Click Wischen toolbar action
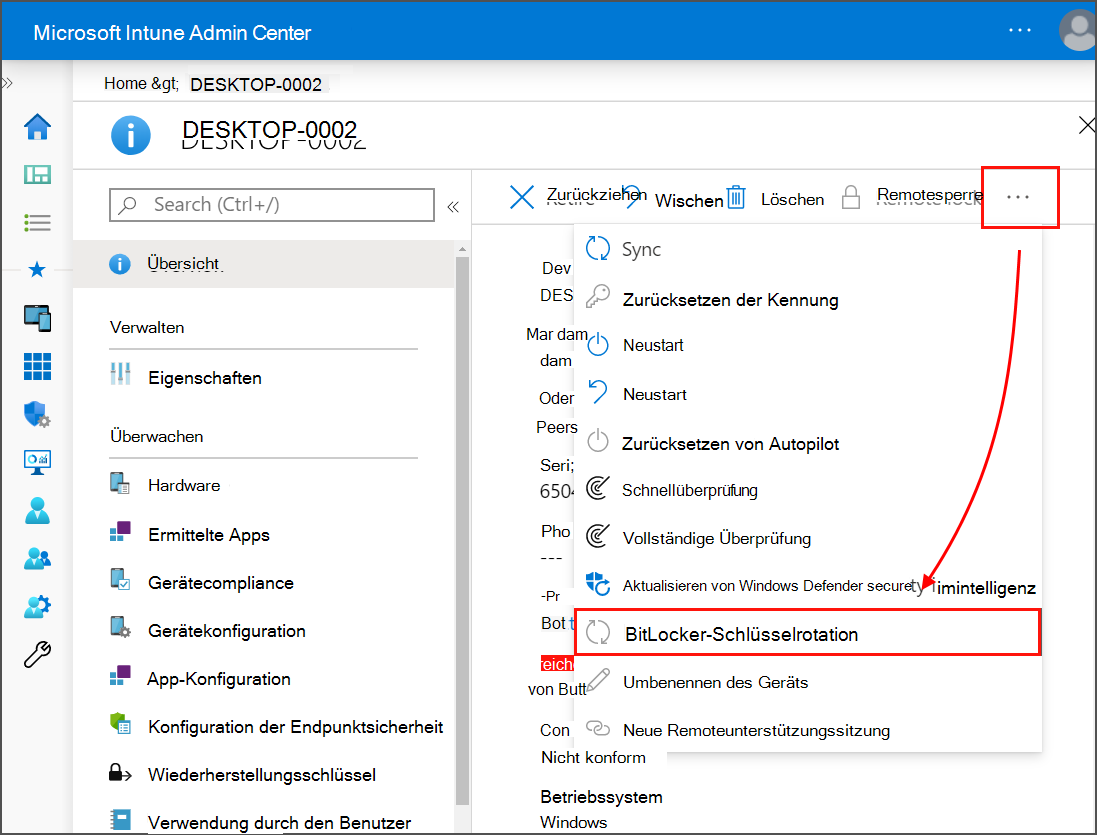Image resolution: width=1097 pixels, height=835 pixels. [688, 201]
